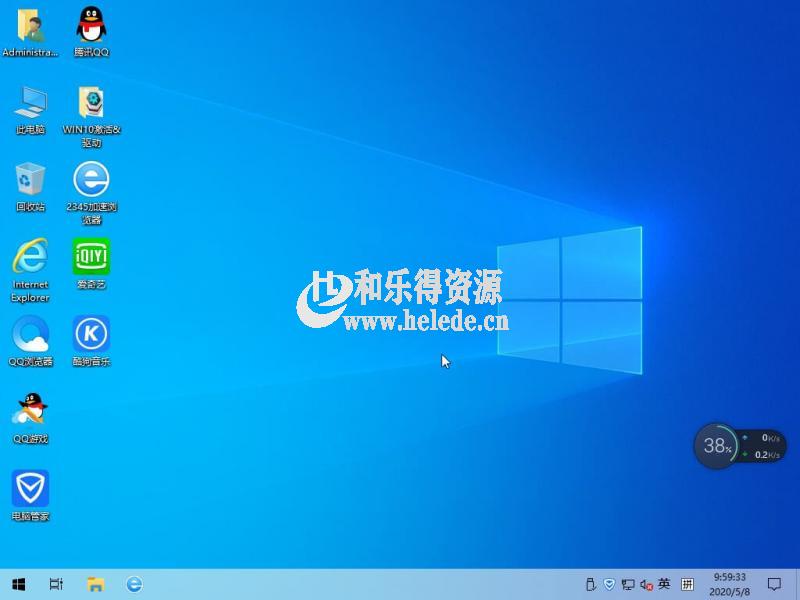
Task: Toggle the 英 input language indicator
Action: (664, 584)
